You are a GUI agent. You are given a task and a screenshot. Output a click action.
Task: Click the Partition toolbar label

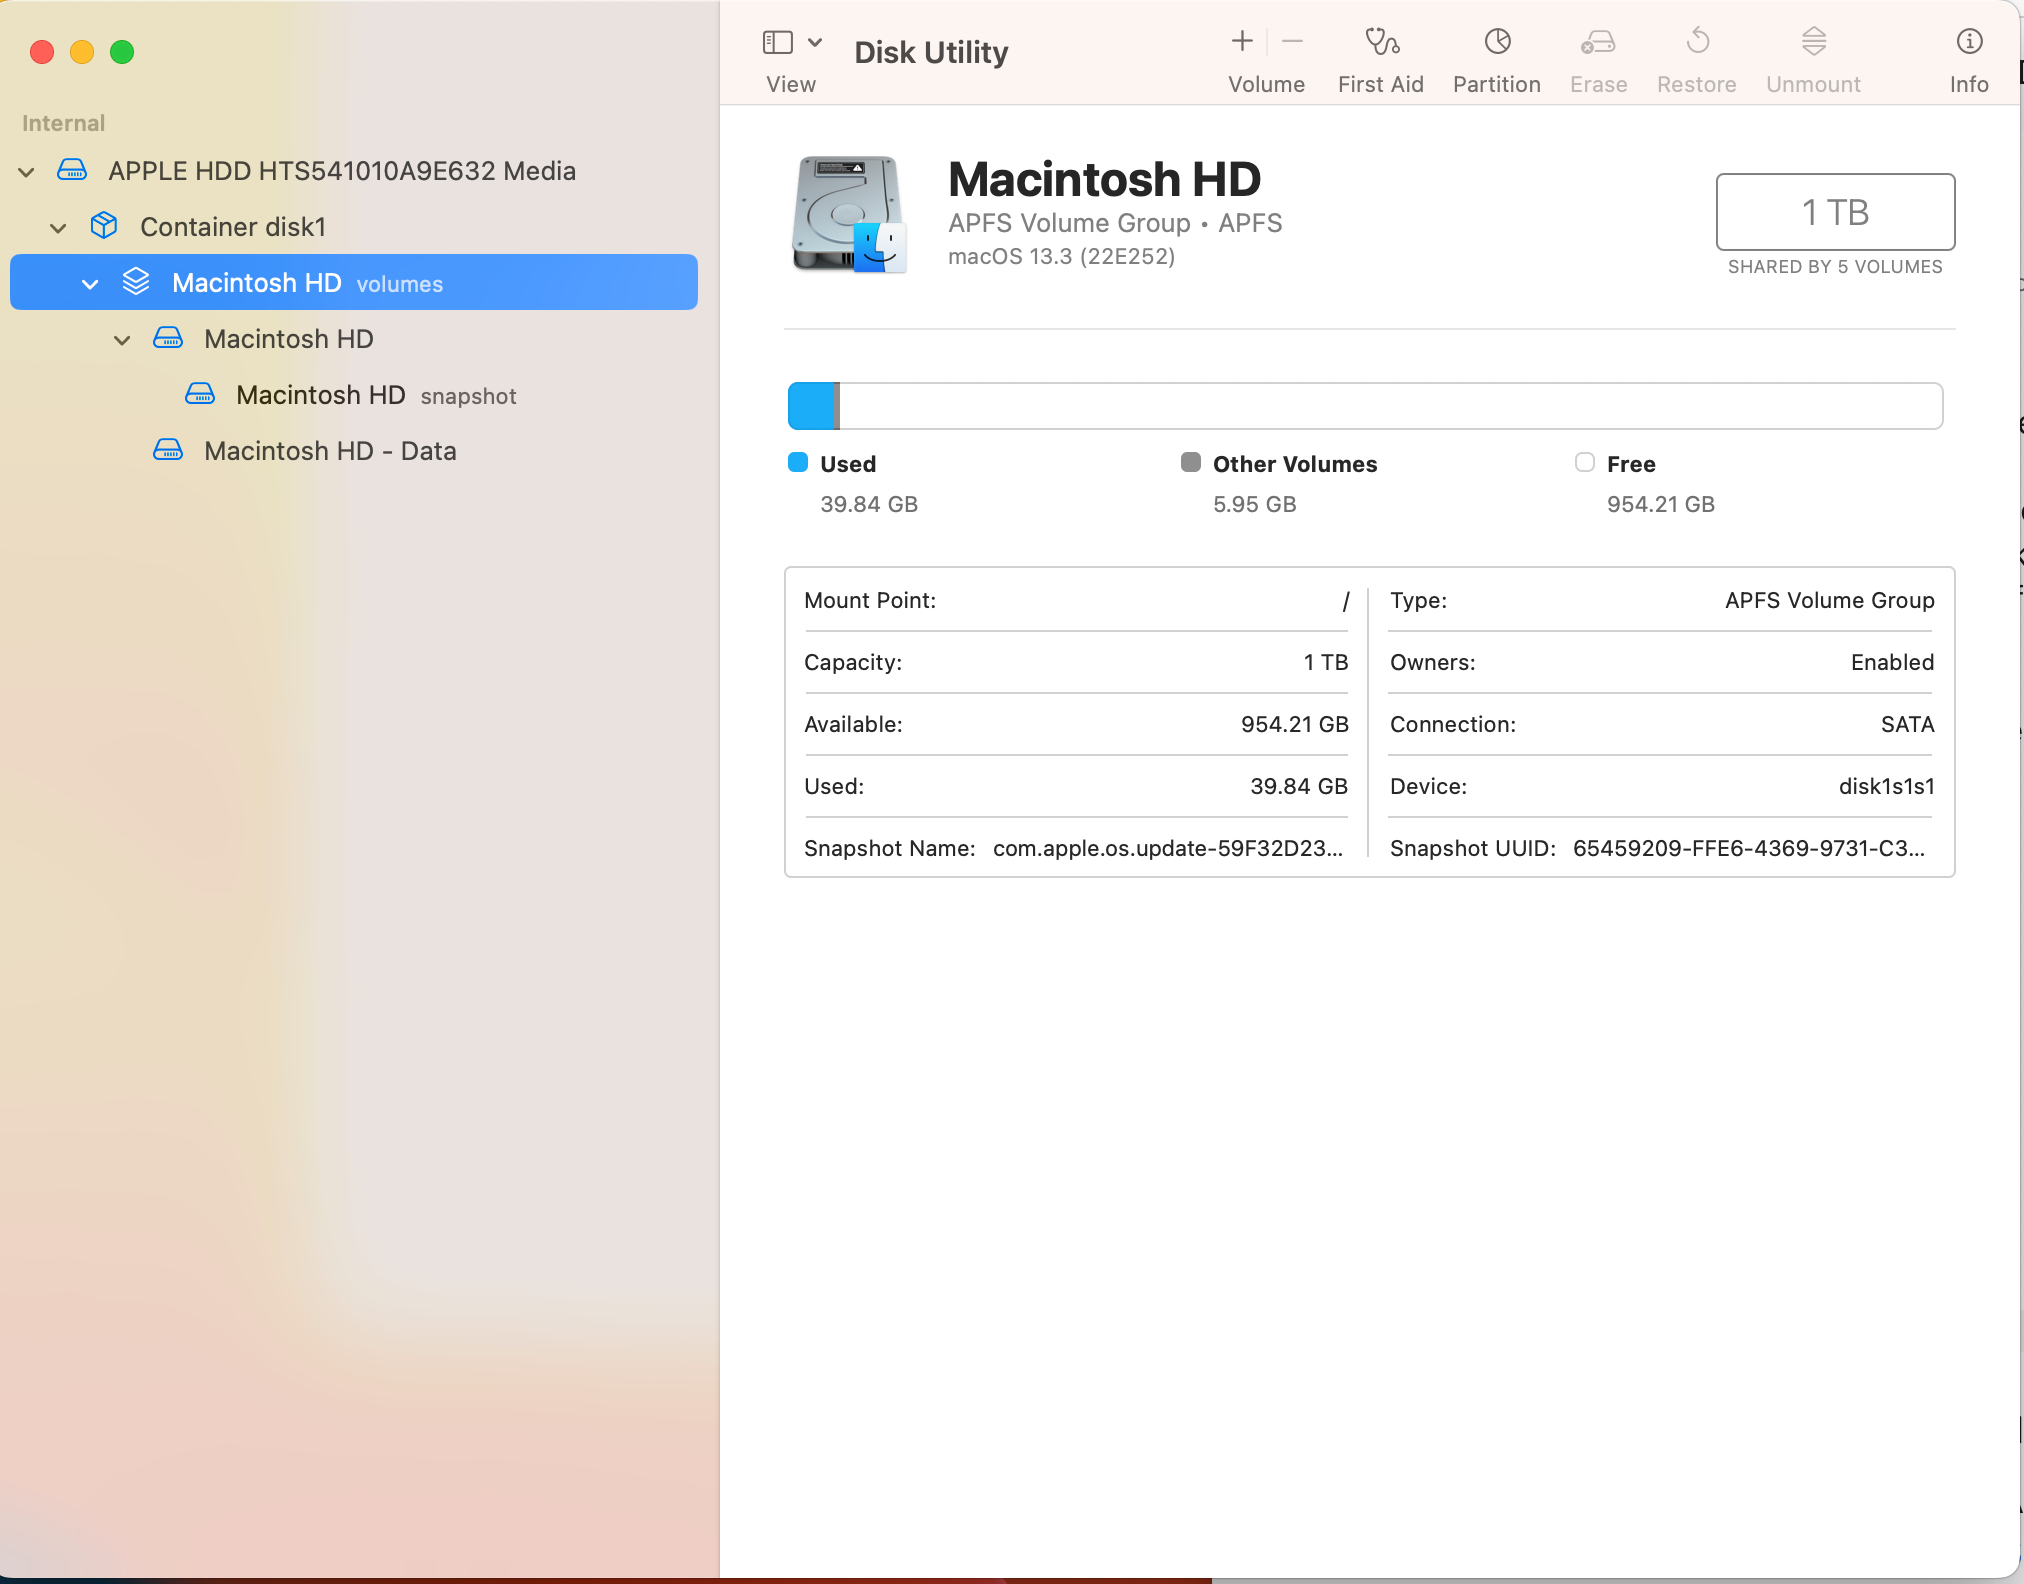pos(1496,84)
